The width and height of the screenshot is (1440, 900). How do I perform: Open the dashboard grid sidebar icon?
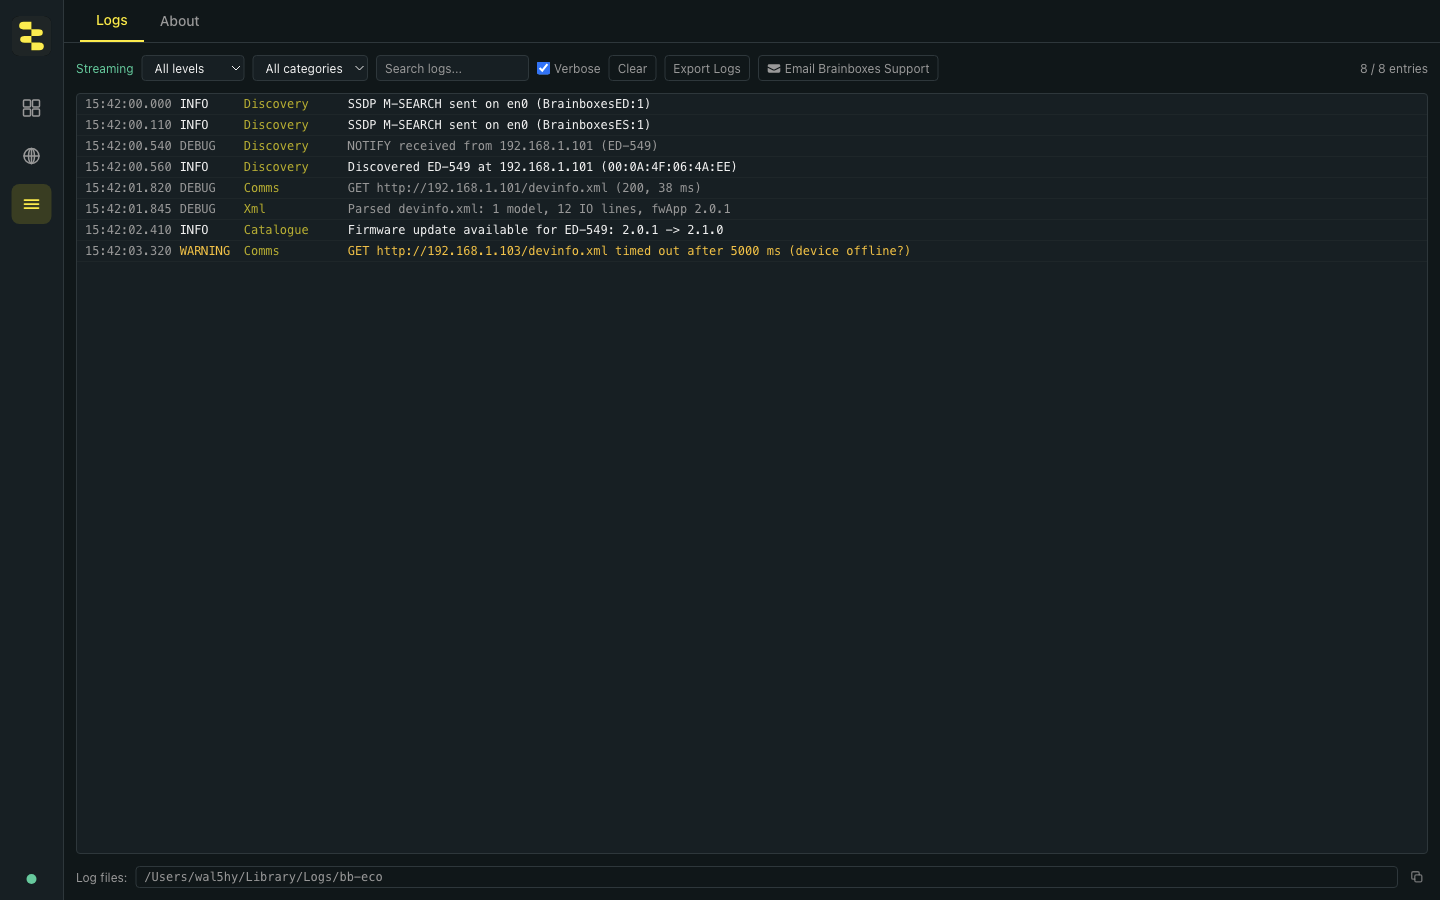pos(31,108)
